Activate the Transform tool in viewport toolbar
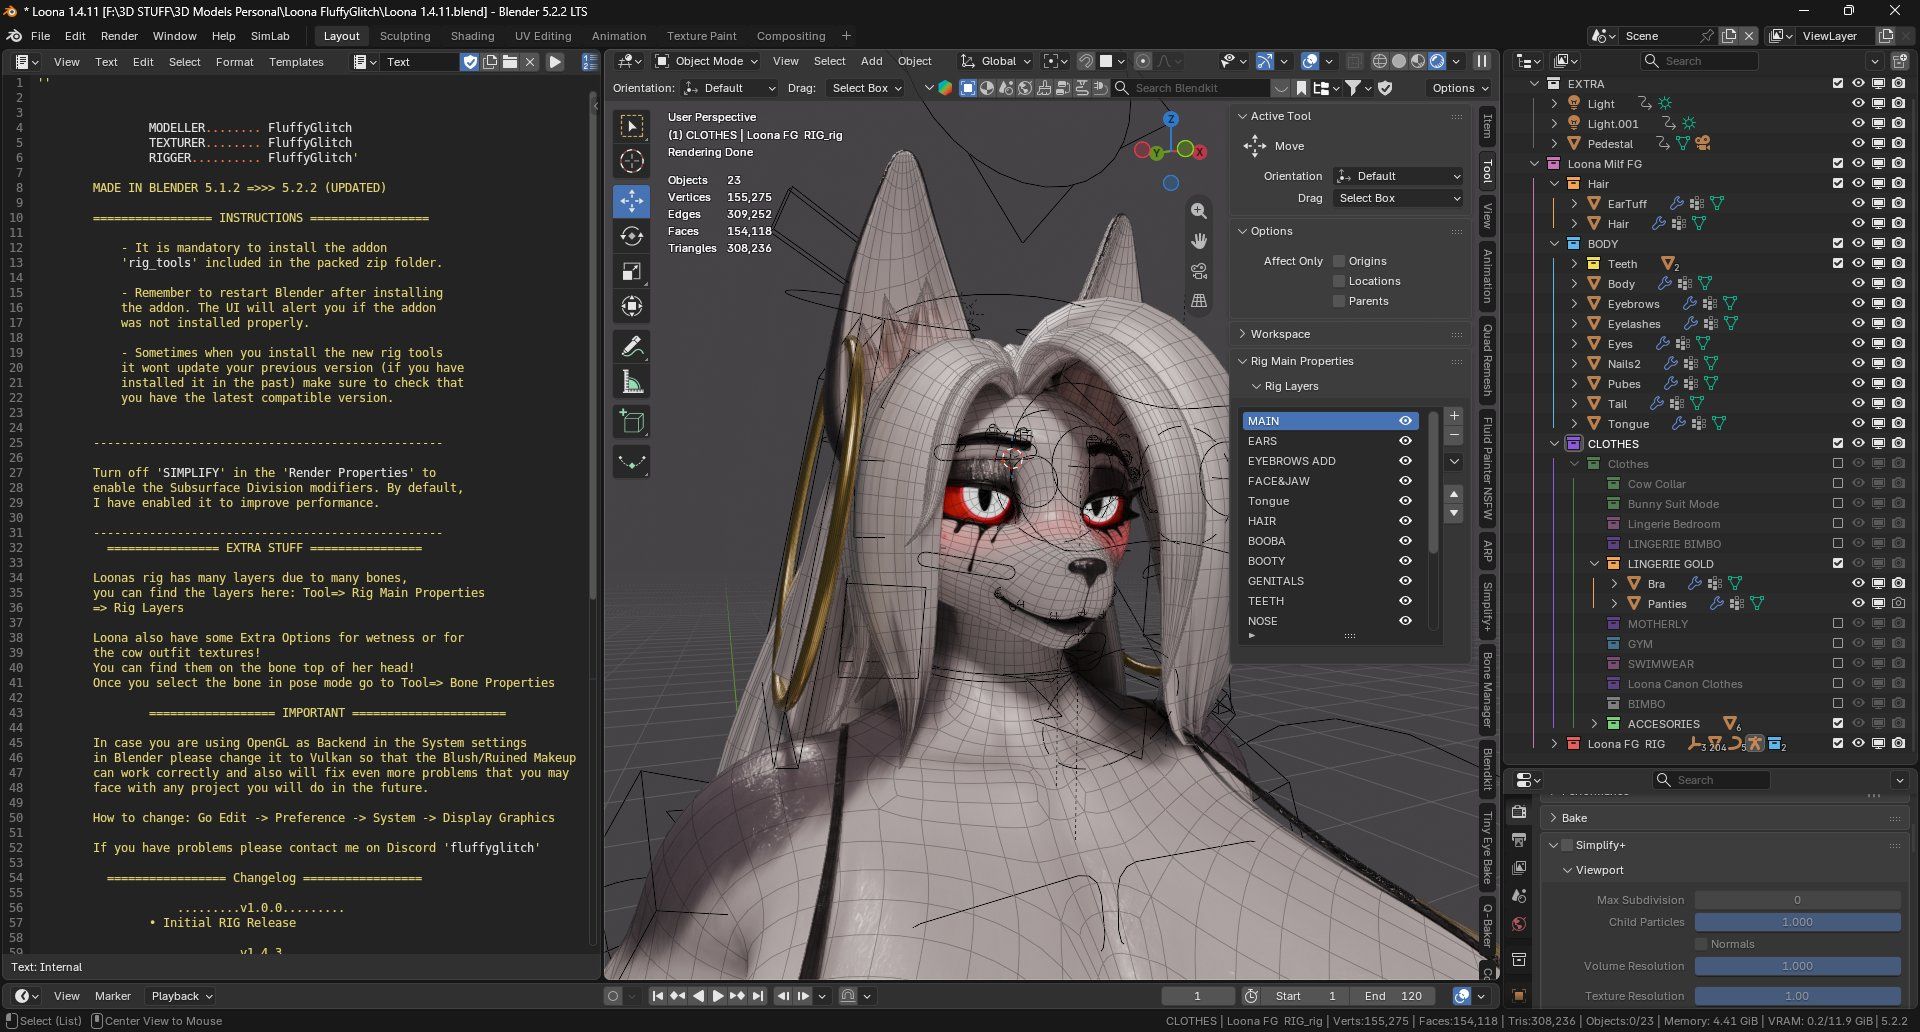Image resolution: width=1920 pixels, height=1032 pixels. pos(631,306)
